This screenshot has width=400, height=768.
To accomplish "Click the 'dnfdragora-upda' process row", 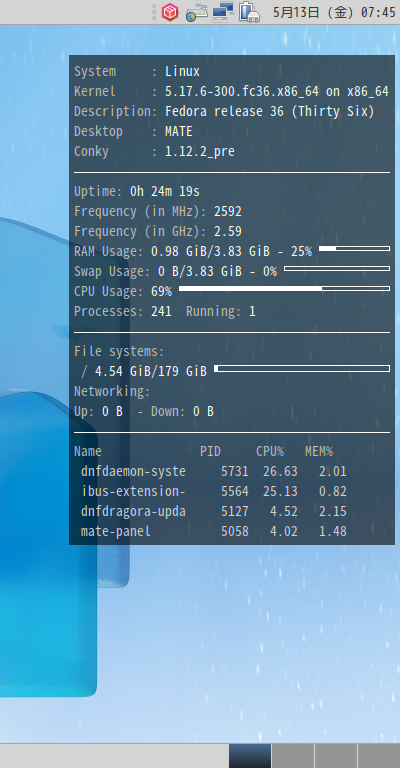I will point(214,511).
